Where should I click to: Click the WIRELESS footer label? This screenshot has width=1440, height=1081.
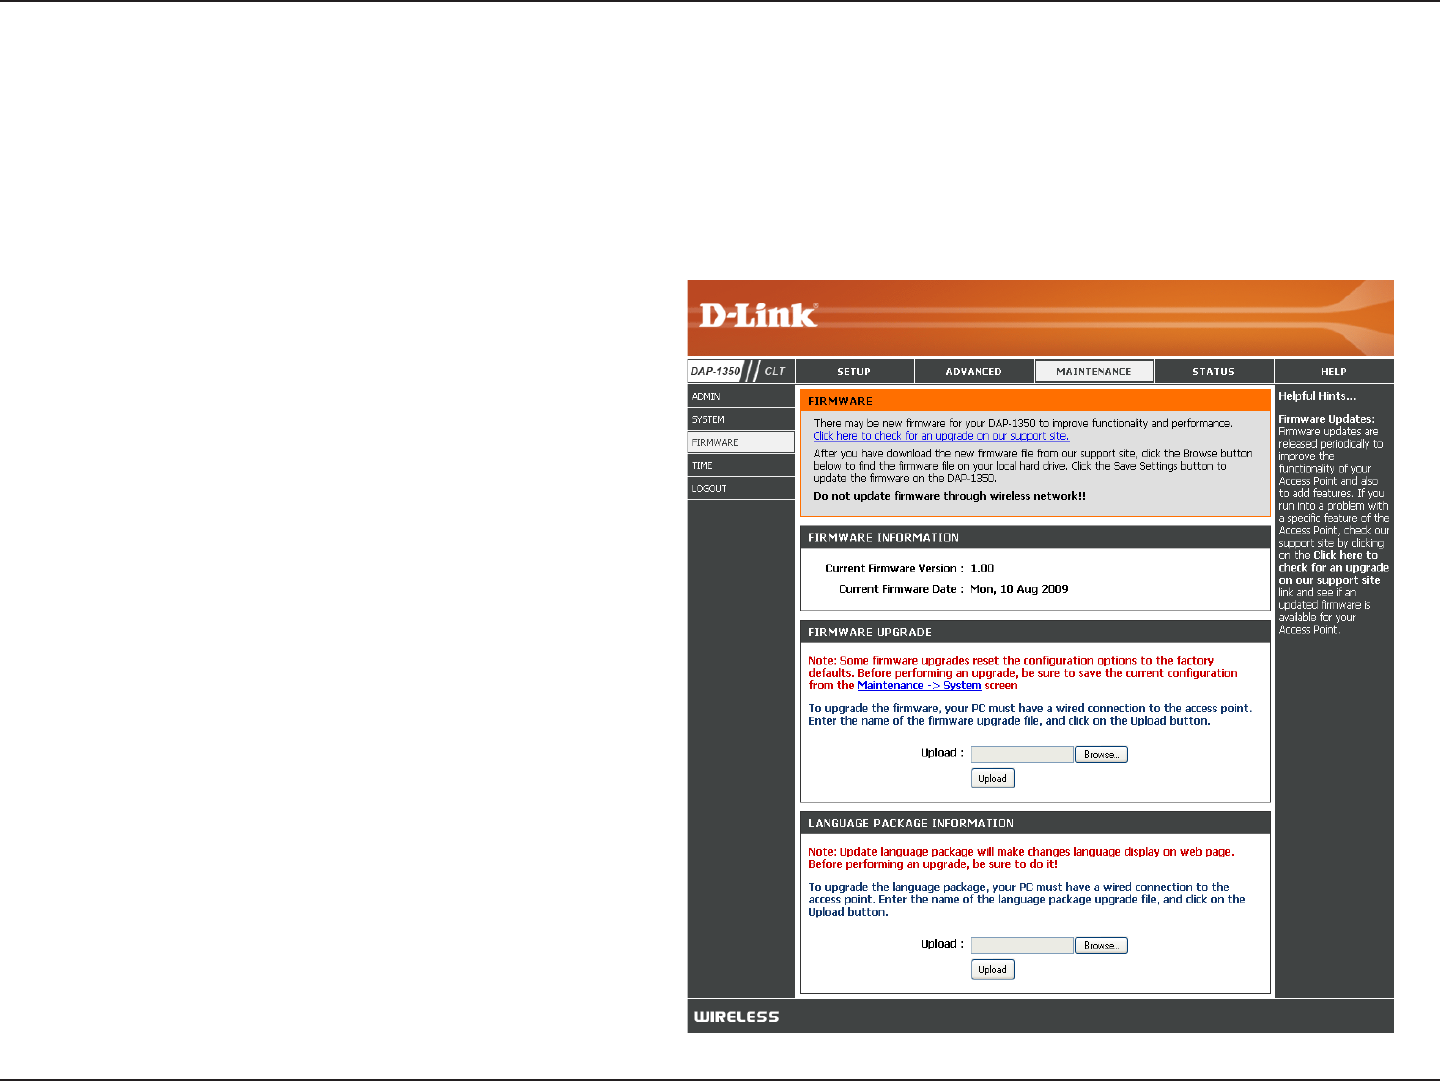coord(737,1017)
